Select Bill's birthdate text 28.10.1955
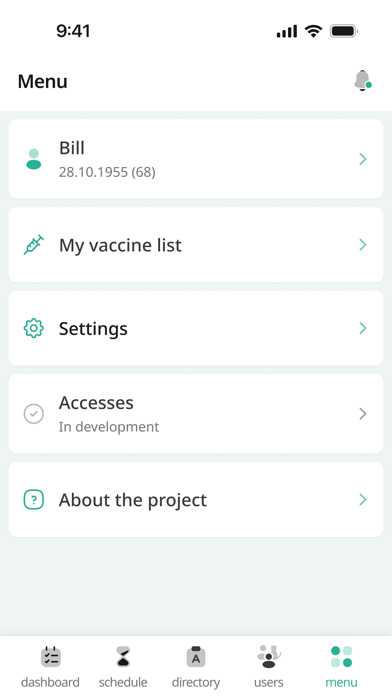Screen dimensions: 392x696 (93, 172)
